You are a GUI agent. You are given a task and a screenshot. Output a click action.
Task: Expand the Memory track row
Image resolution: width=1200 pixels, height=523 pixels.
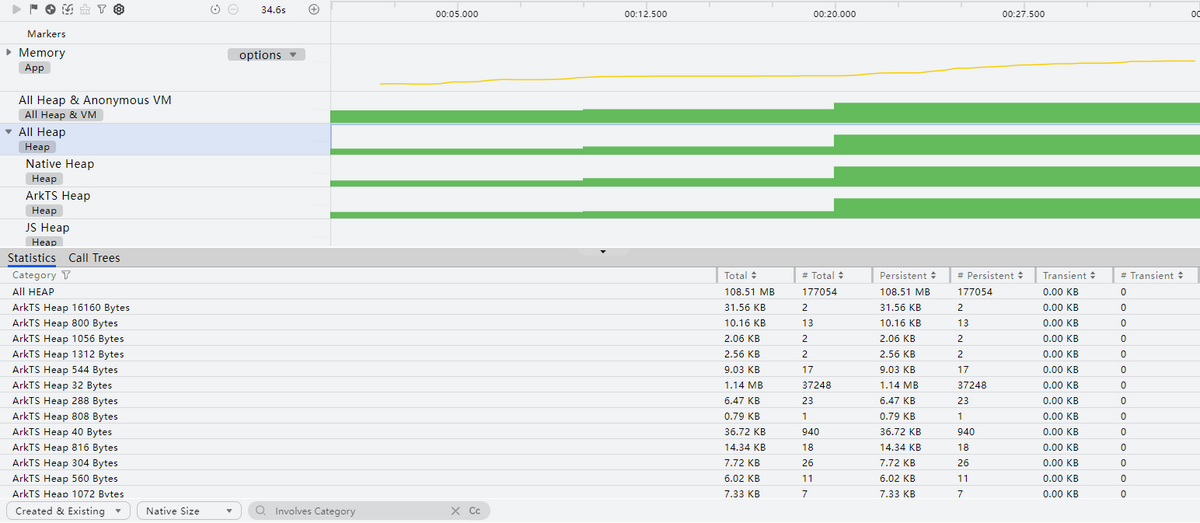click(x=9, y=52)
